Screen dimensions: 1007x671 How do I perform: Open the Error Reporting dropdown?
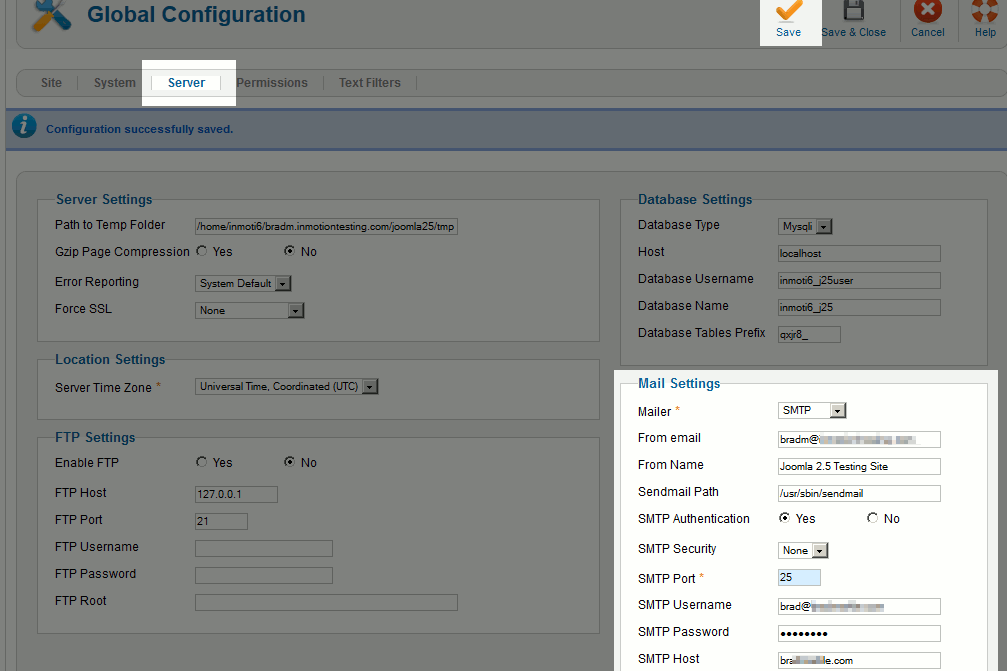coord(243,284)
